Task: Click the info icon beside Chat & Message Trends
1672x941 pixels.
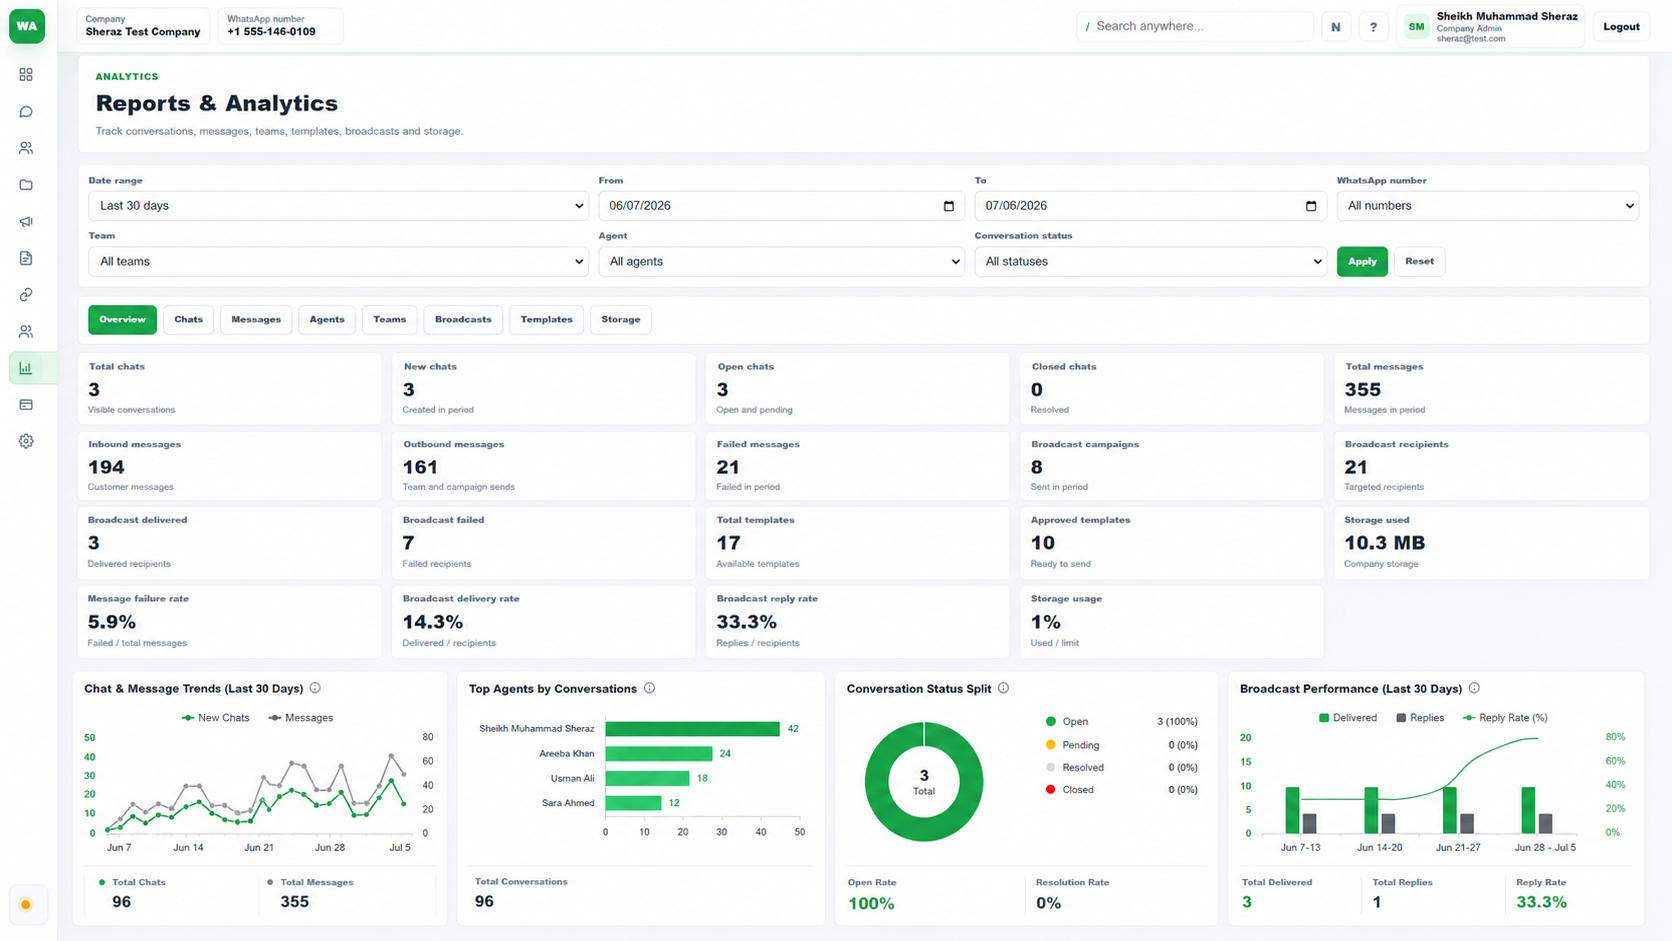Action: (x=315, y=688)
